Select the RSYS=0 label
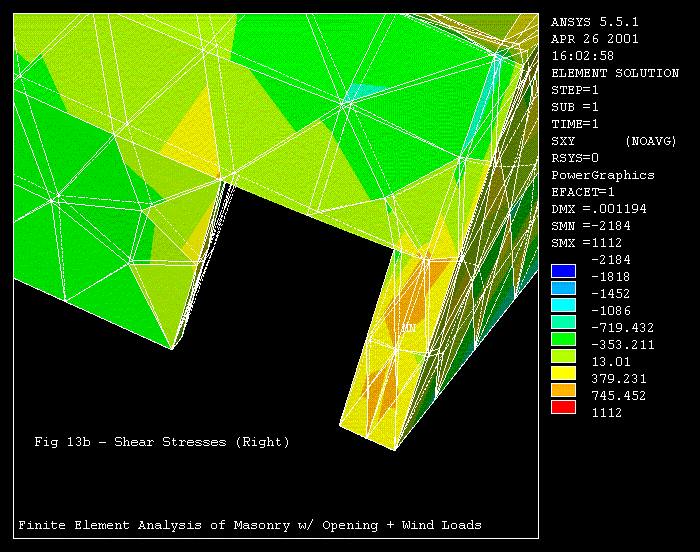 pos(575,158)
